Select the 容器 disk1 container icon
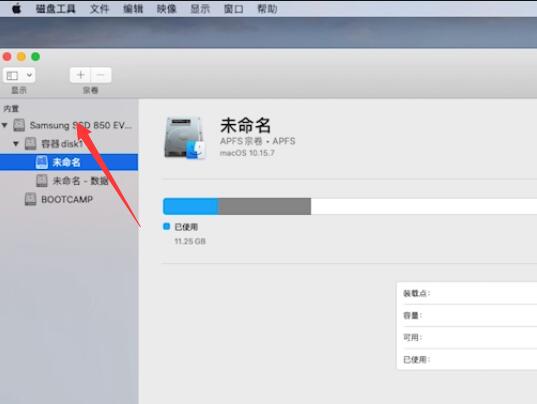This screenshot has height=404, width=537. (30, 143)
